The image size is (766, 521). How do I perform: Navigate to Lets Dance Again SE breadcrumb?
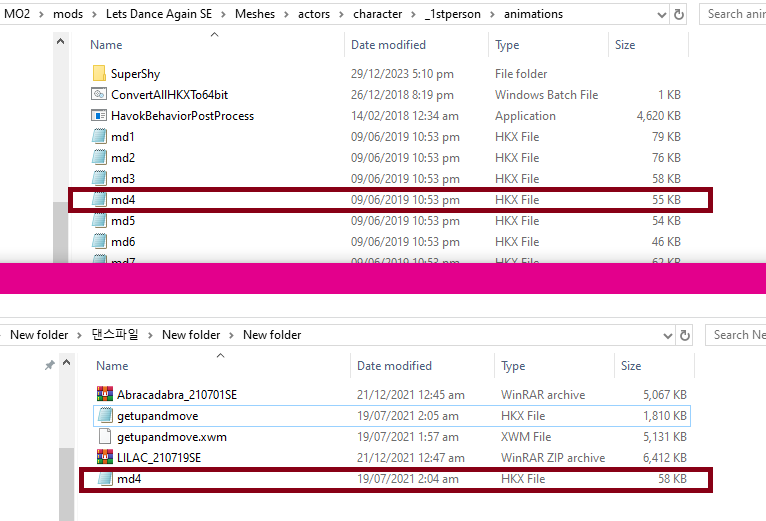pos(159,14)
